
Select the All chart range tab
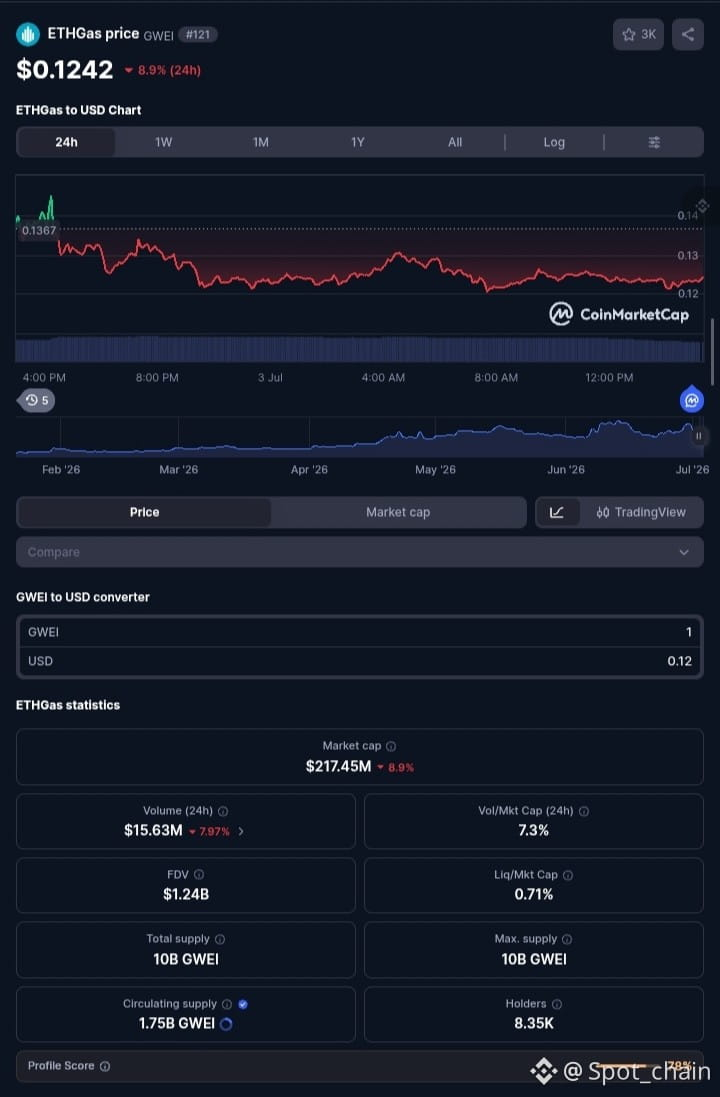pos(455,142)
